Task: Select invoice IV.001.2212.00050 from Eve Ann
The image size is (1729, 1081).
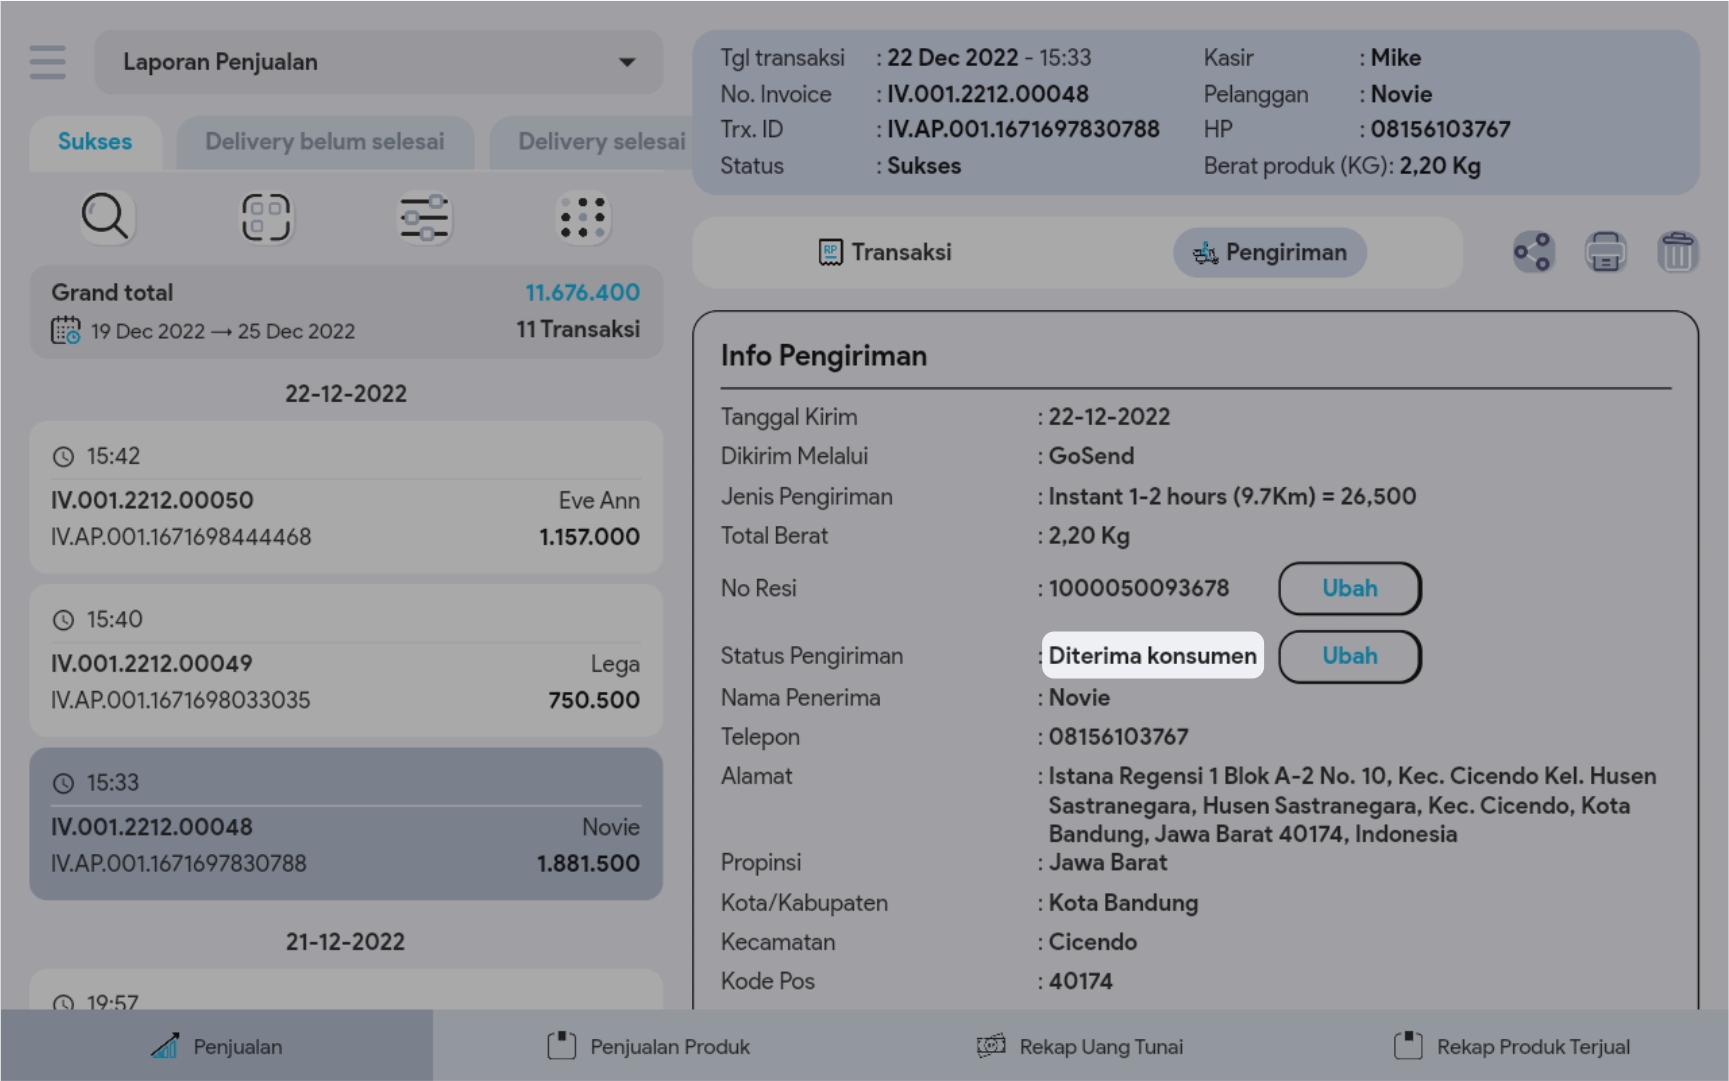Action: coord(345,498)
